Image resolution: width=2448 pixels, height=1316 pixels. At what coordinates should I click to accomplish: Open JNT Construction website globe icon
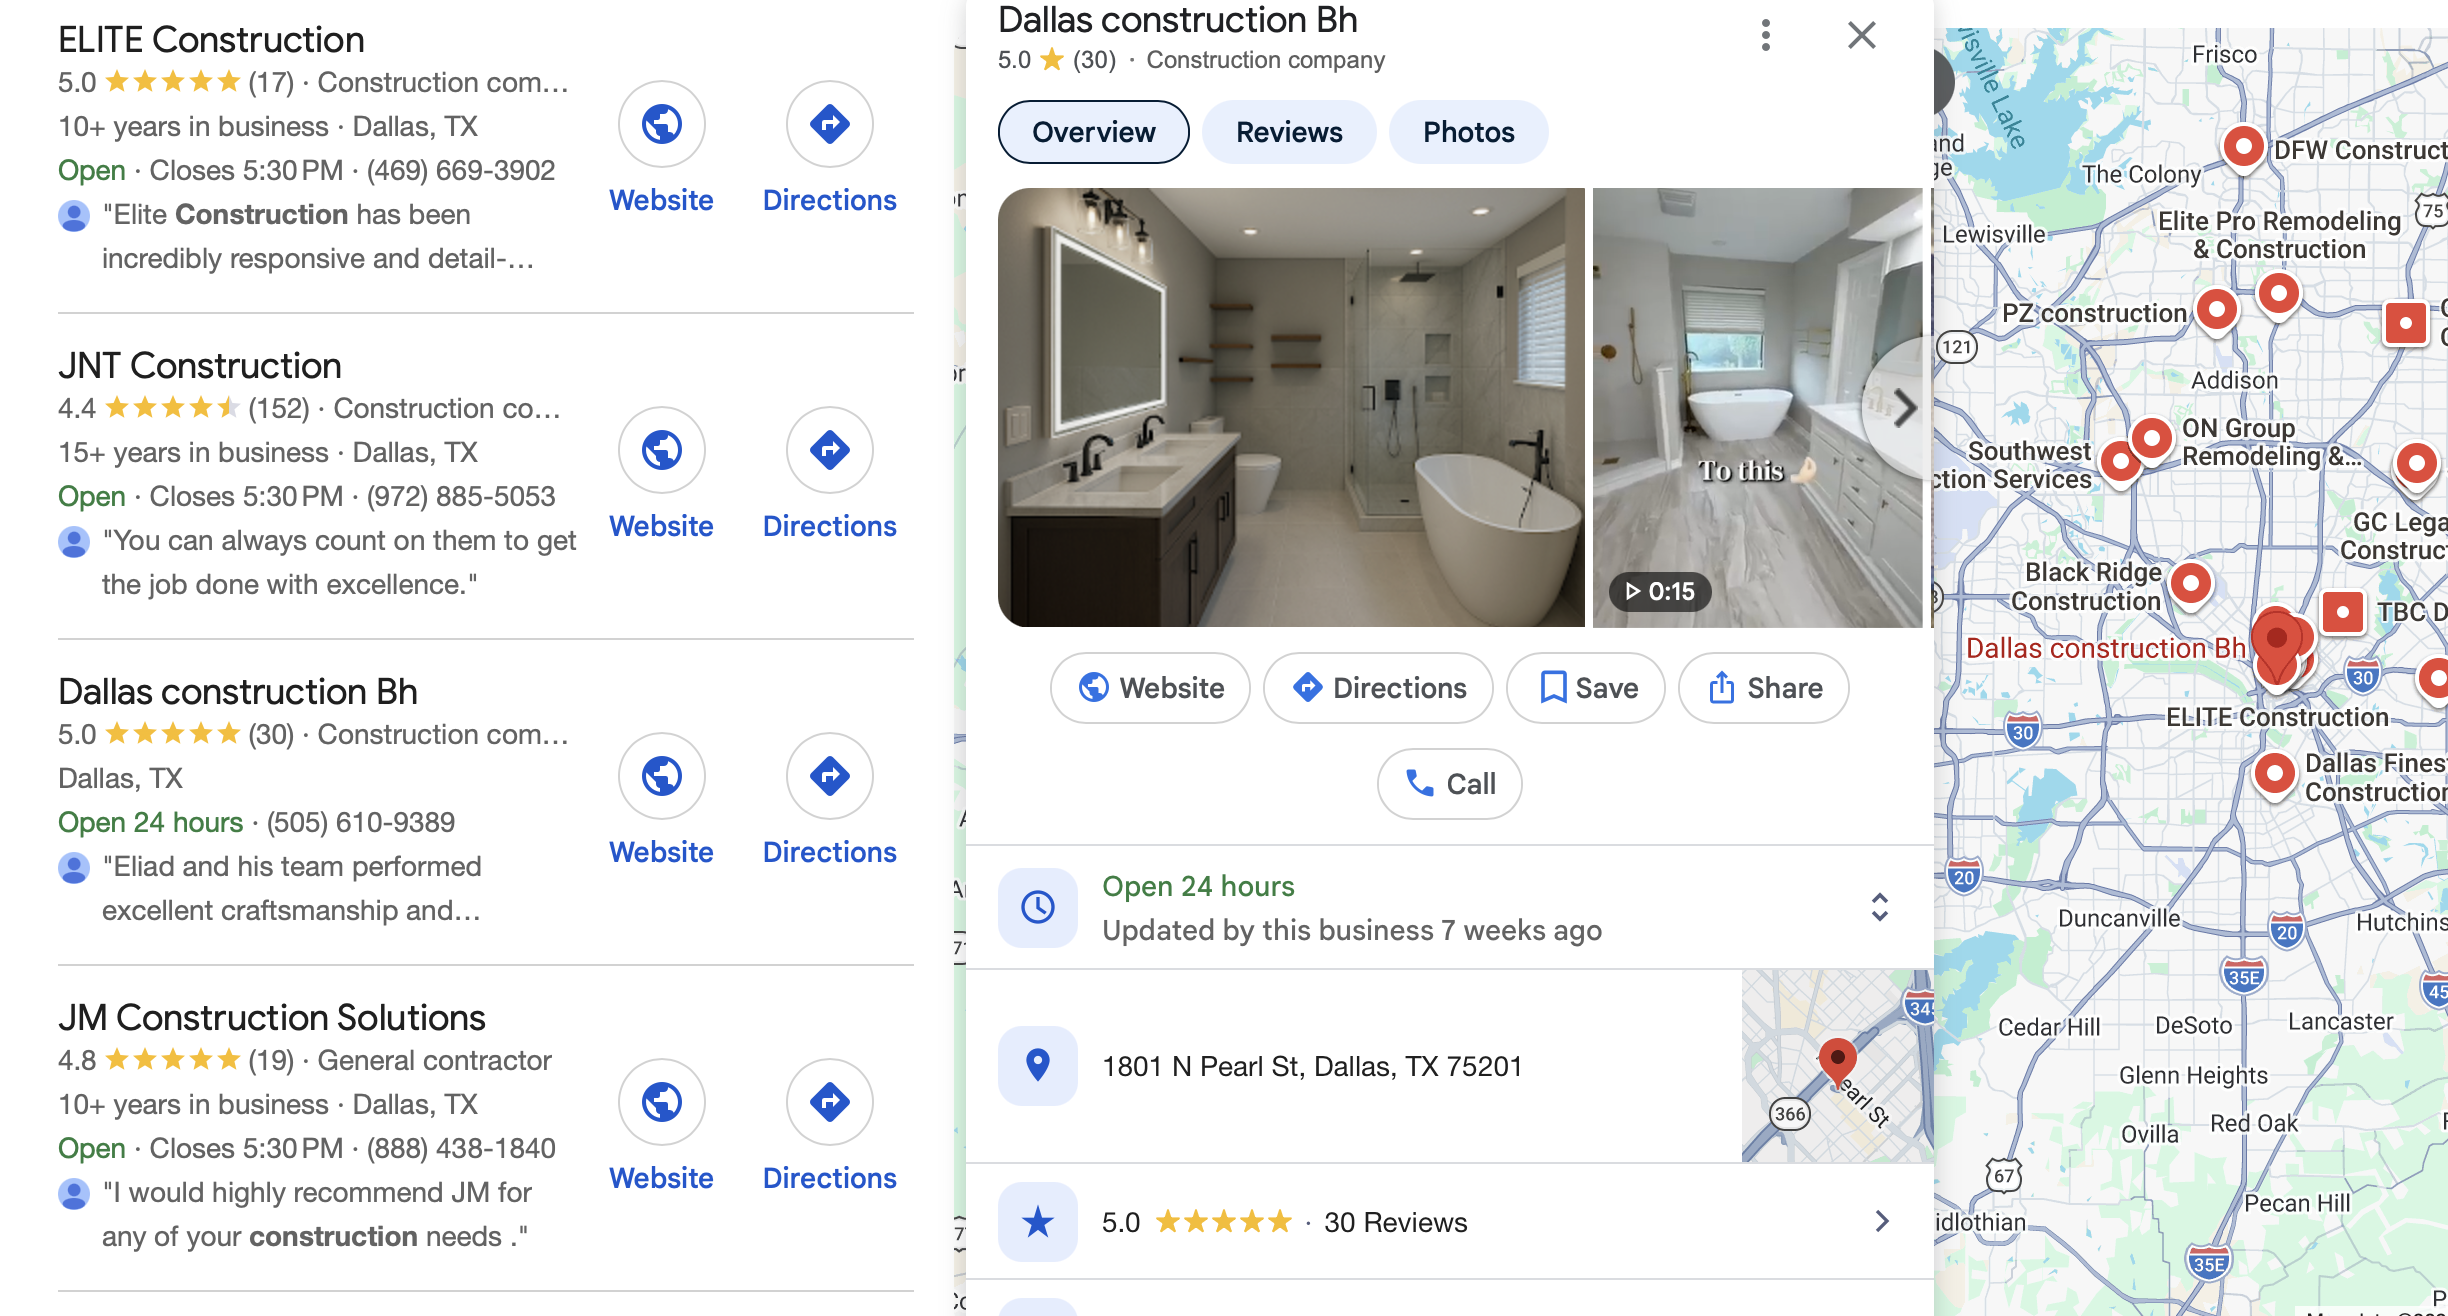662,451
